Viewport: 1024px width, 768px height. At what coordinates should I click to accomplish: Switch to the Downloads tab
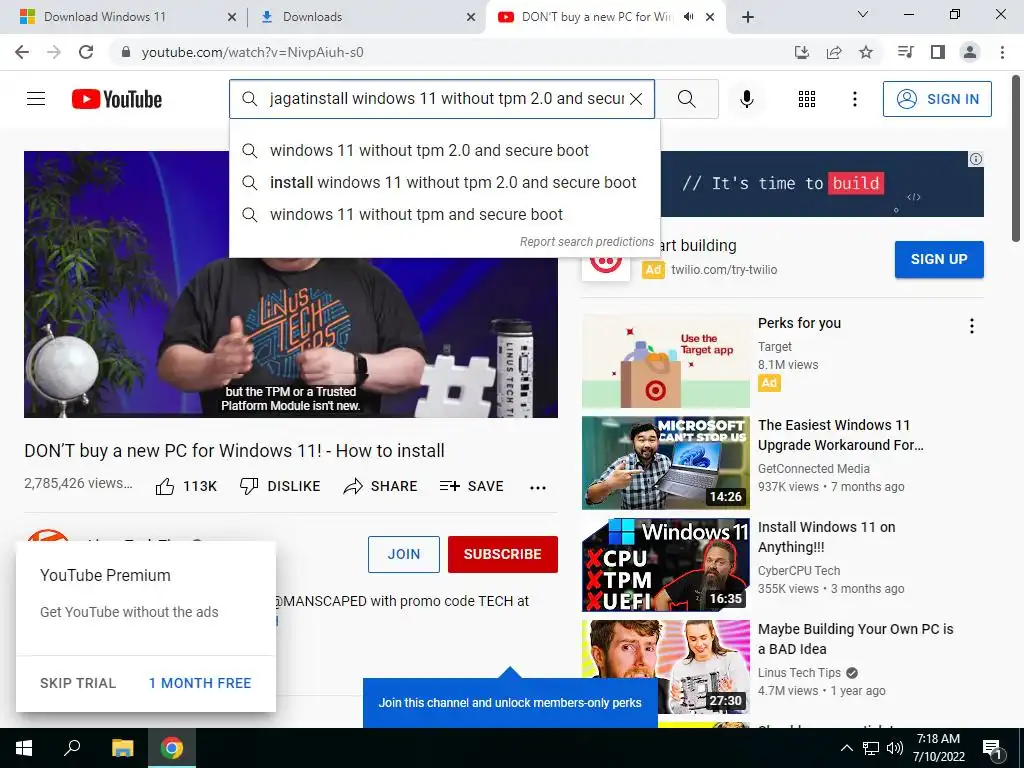(366, 17)
